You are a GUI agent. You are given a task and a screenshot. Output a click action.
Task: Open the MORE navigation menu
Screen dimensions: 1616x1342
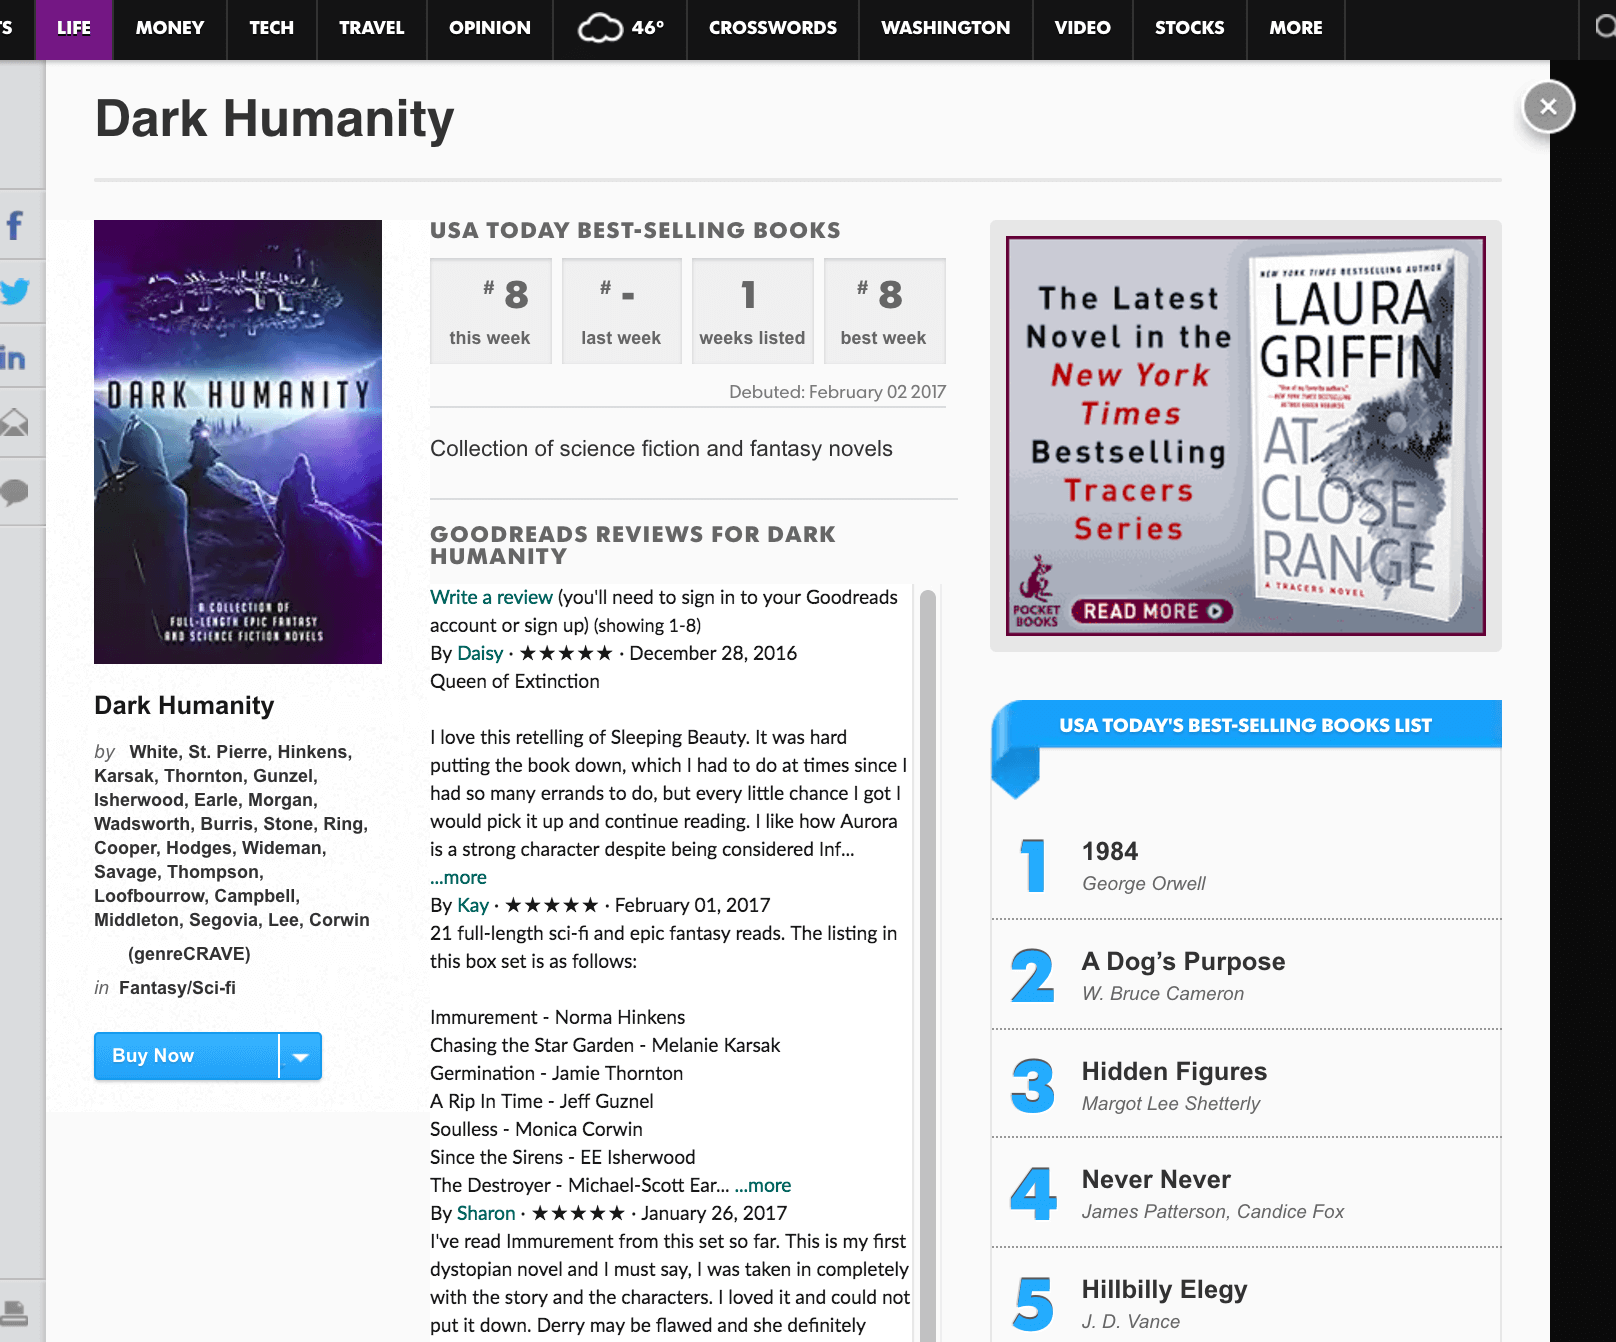click(x=1296, y=28)
